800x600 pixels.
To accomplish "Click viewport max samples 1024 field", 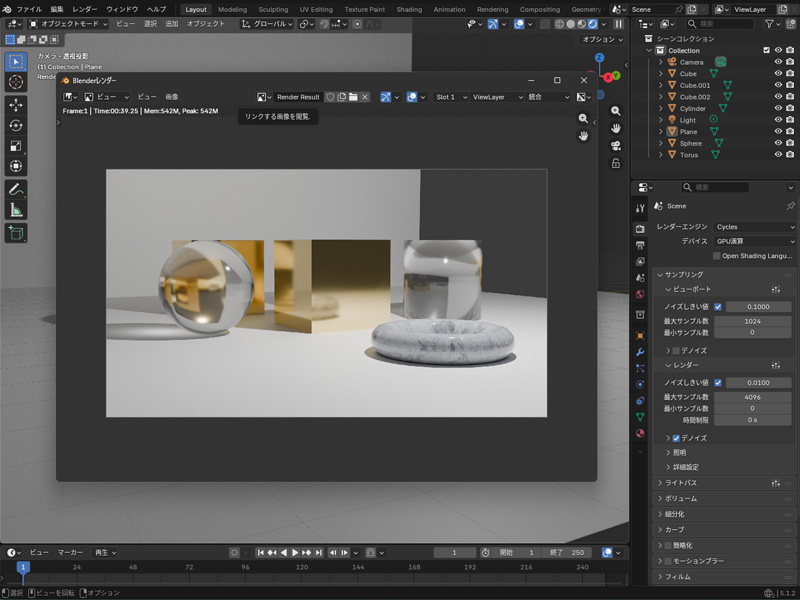I will pos(753,321).
